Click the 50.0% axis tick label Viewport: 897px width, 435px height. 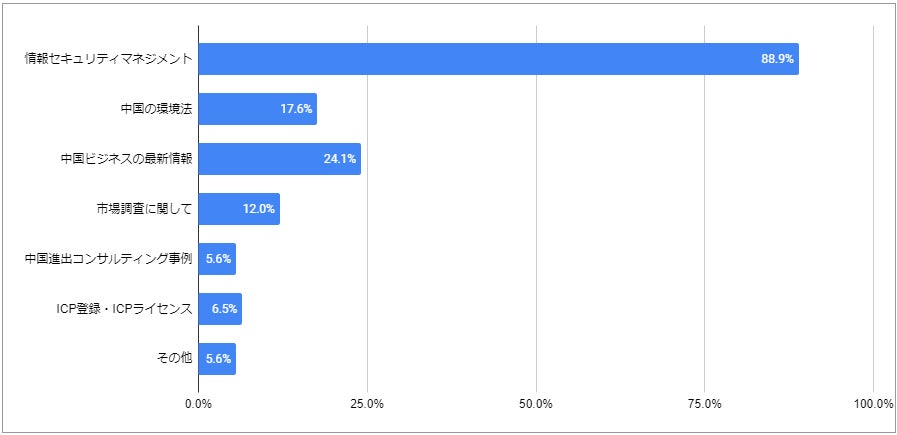pyautogui.click(x=536, y=404)
